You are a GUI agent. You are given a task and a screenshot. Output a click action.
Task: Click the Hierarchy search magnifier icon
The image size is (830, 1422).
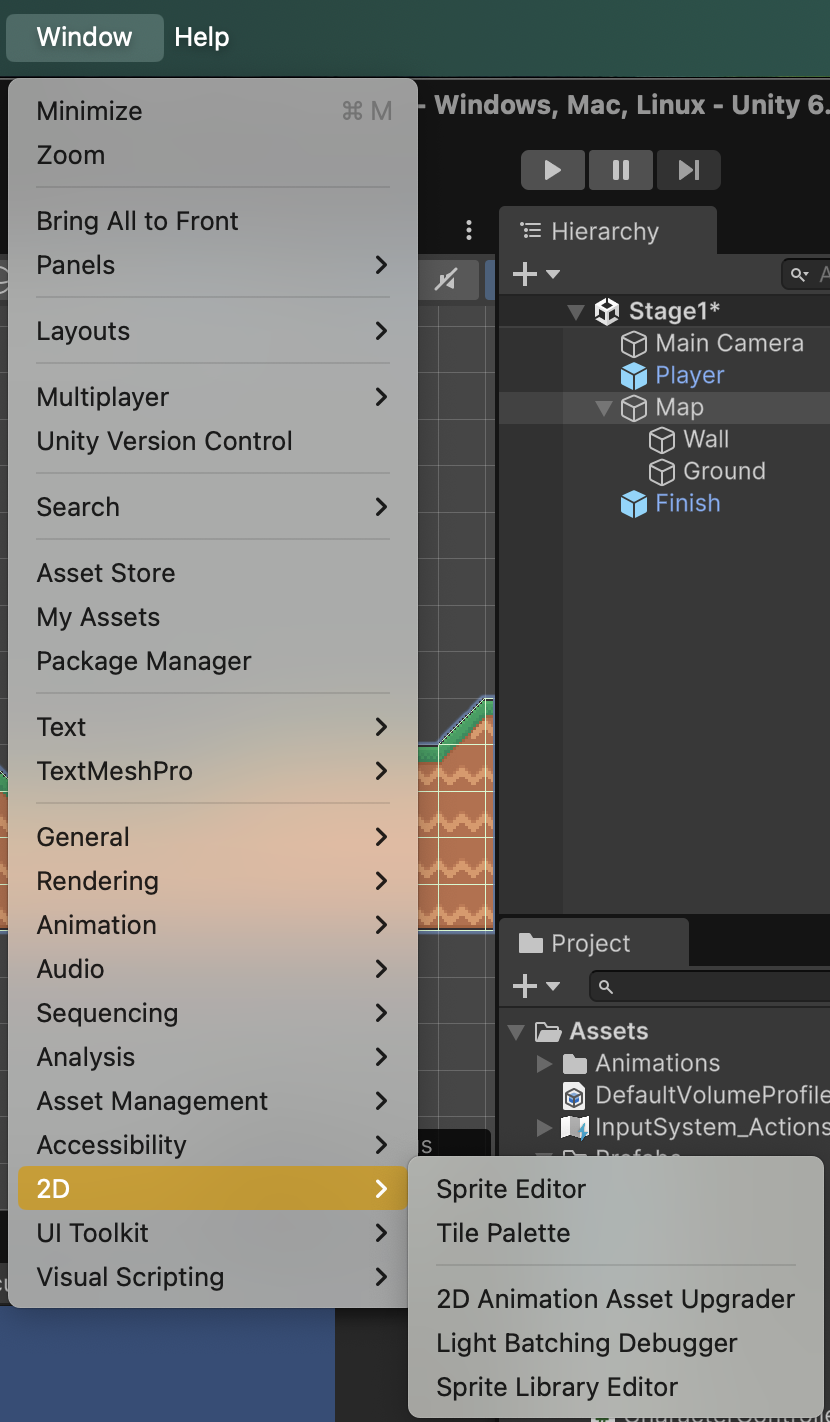[799, 274]
